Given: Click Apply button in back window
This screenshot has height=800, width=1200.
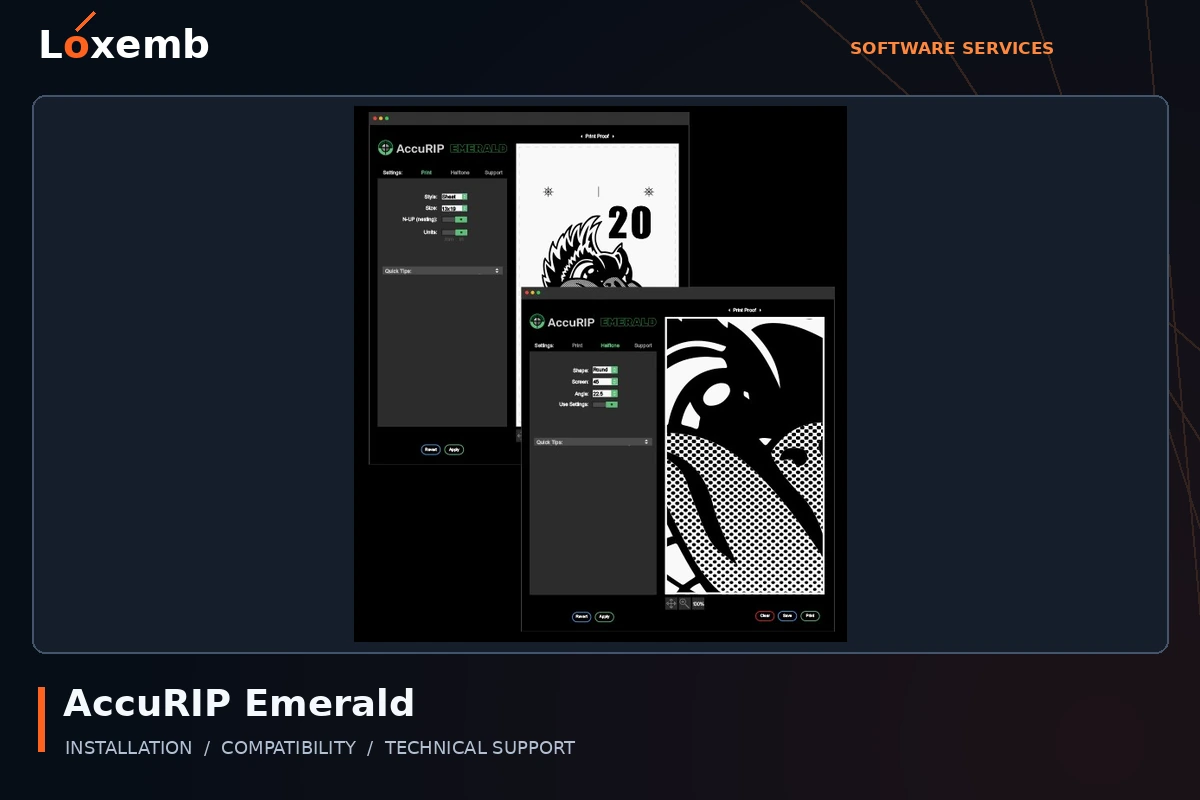Looking at the screenshot, I should 454,450.
